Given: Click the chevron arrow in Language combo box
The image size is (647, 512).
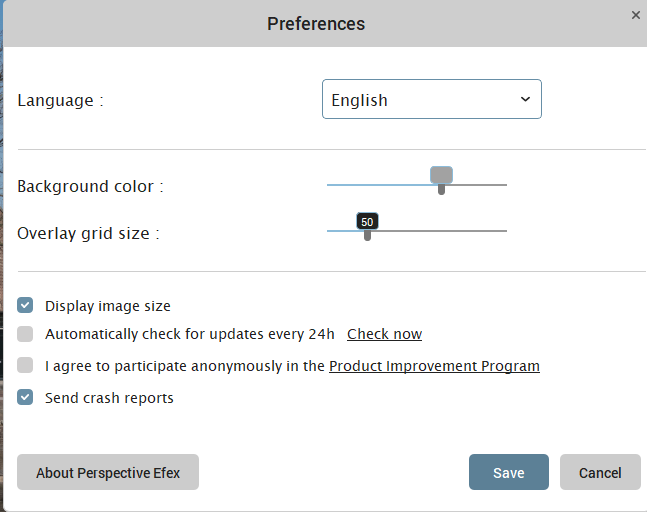Looking at the screenshot, I should pyautogui.click(x=526, y=100).
